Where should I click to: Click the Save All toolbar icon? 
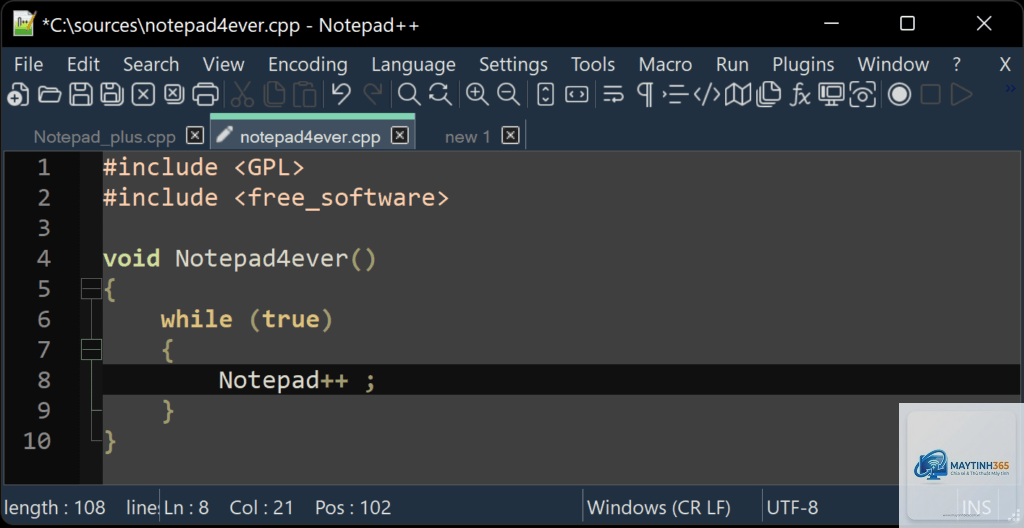coord(112,95)
